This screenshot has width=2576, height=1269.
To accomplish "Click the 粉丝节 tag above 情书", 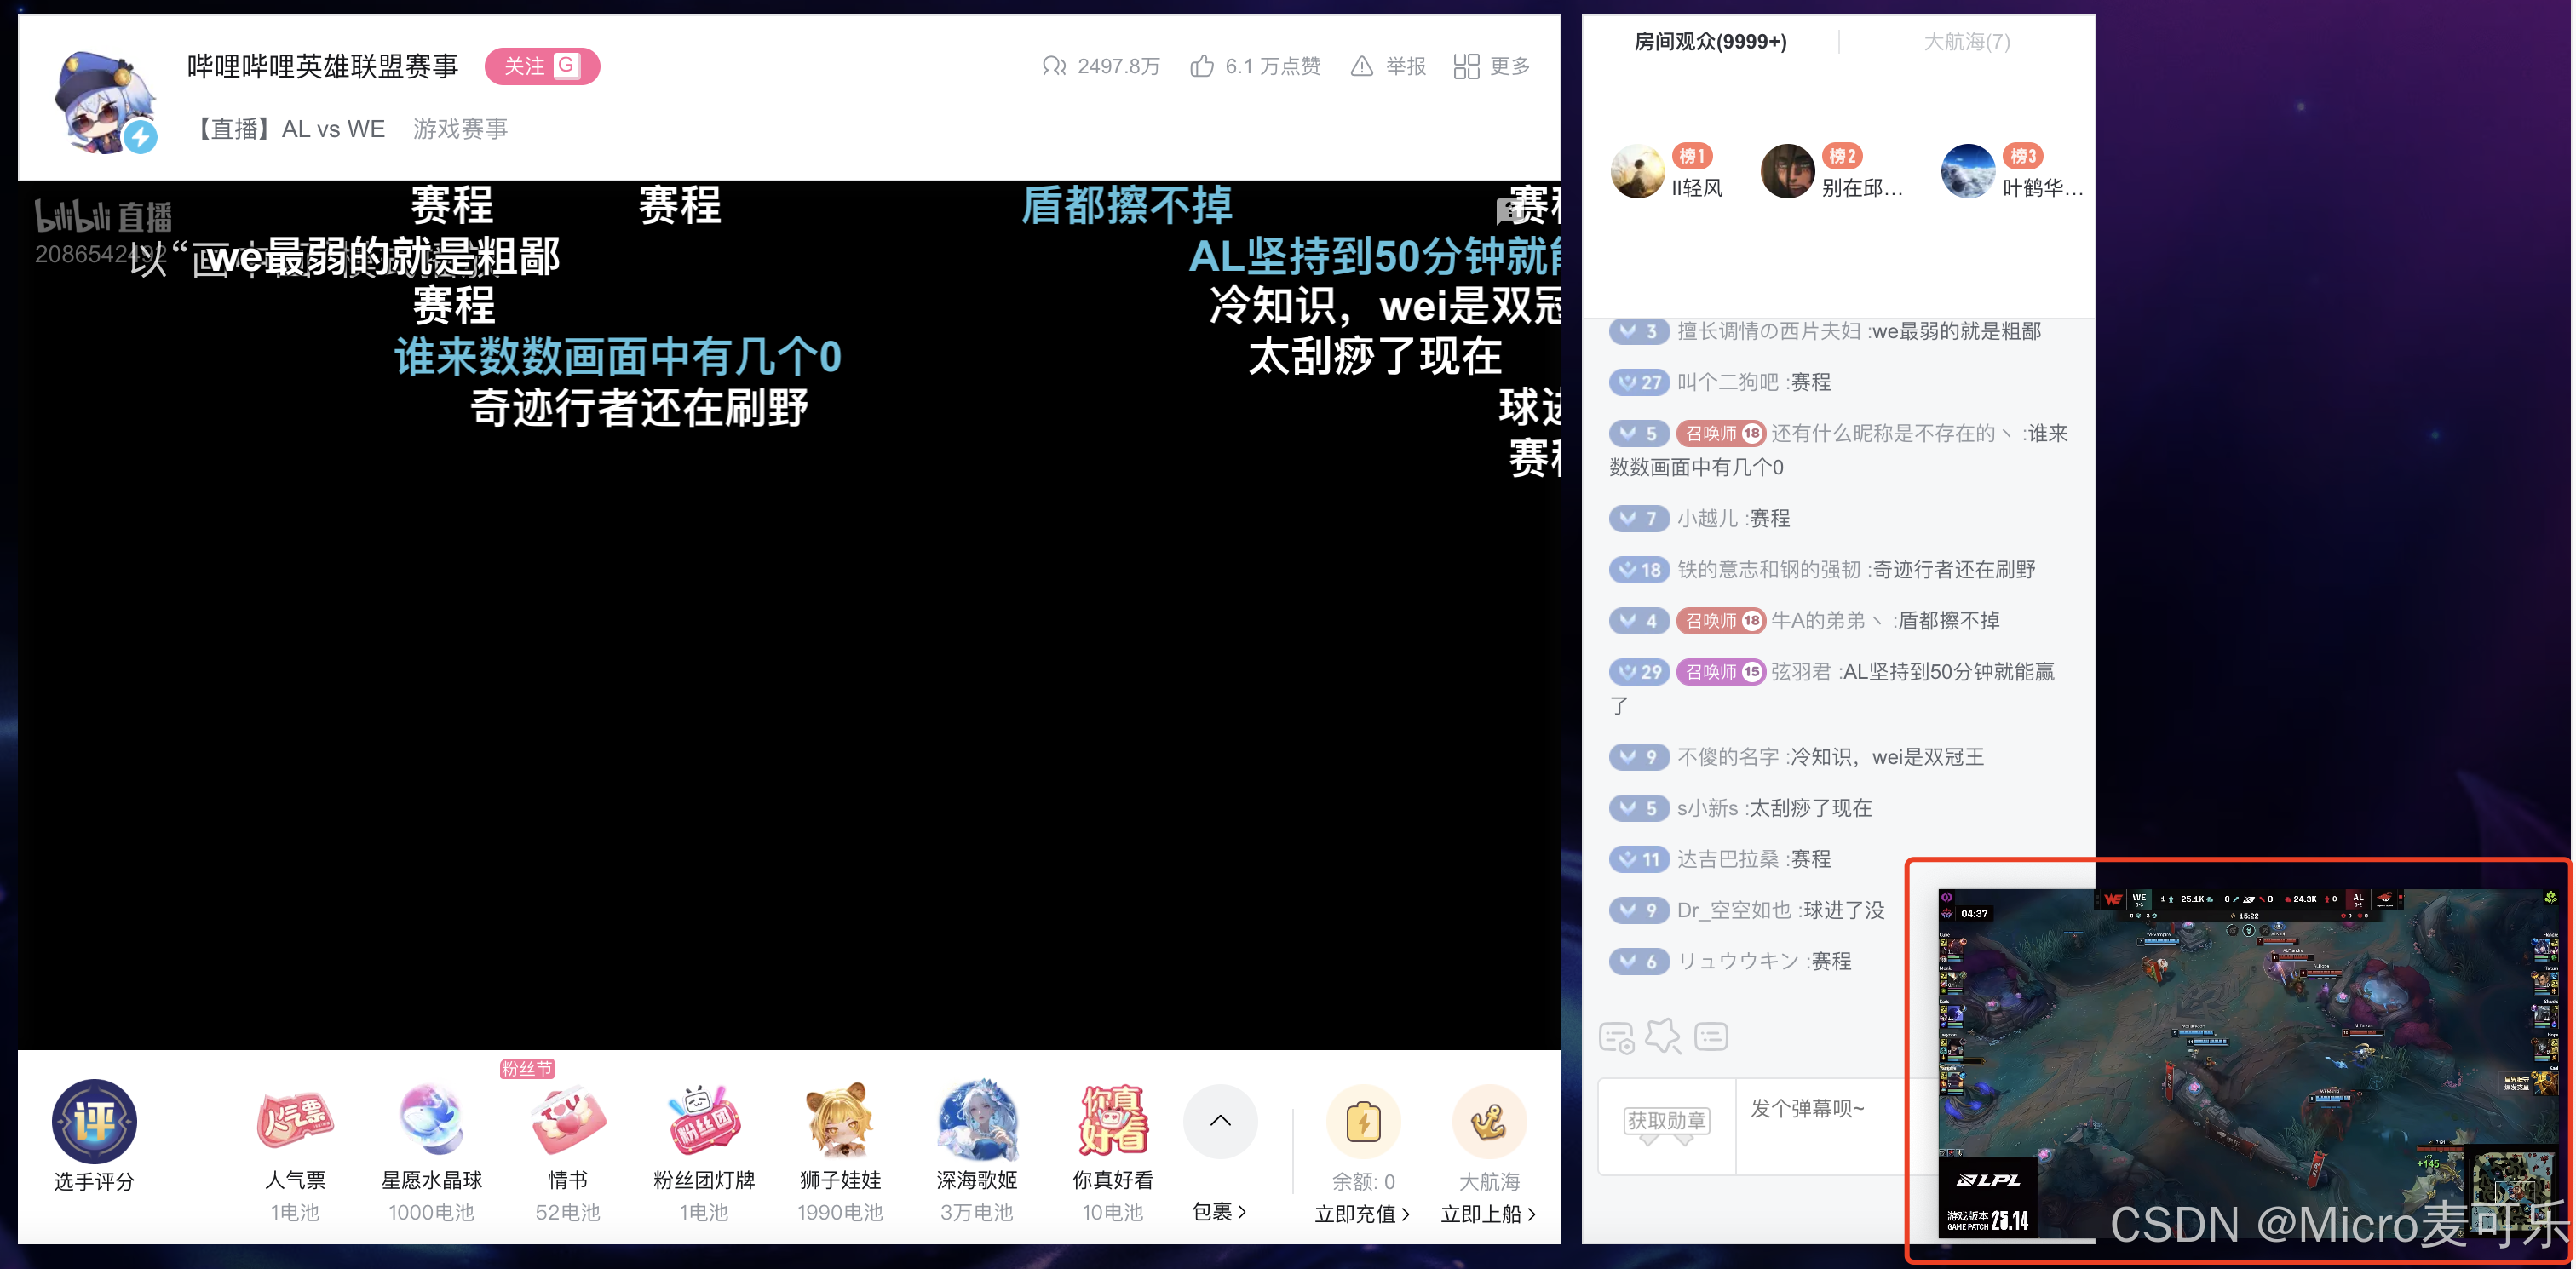I will point(527,1068).
